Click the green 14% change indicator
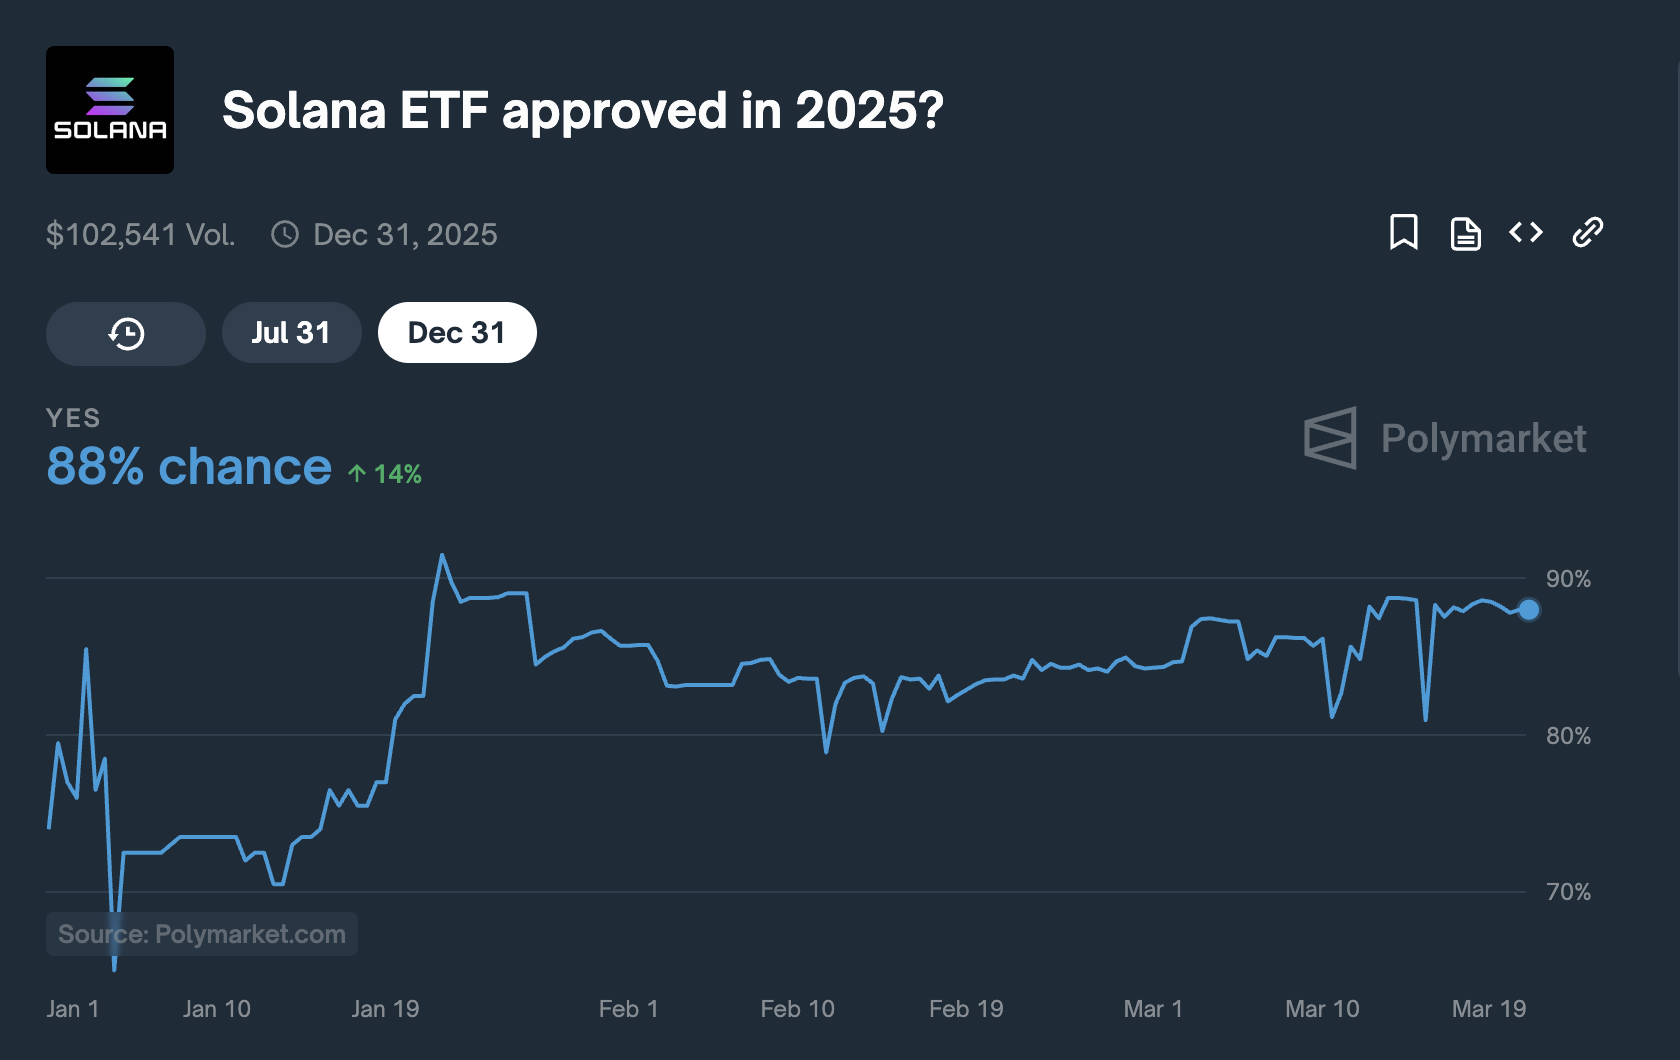Image resolution: width=1680 pixels, height=1060 pixels. click(x=386, y=474)
